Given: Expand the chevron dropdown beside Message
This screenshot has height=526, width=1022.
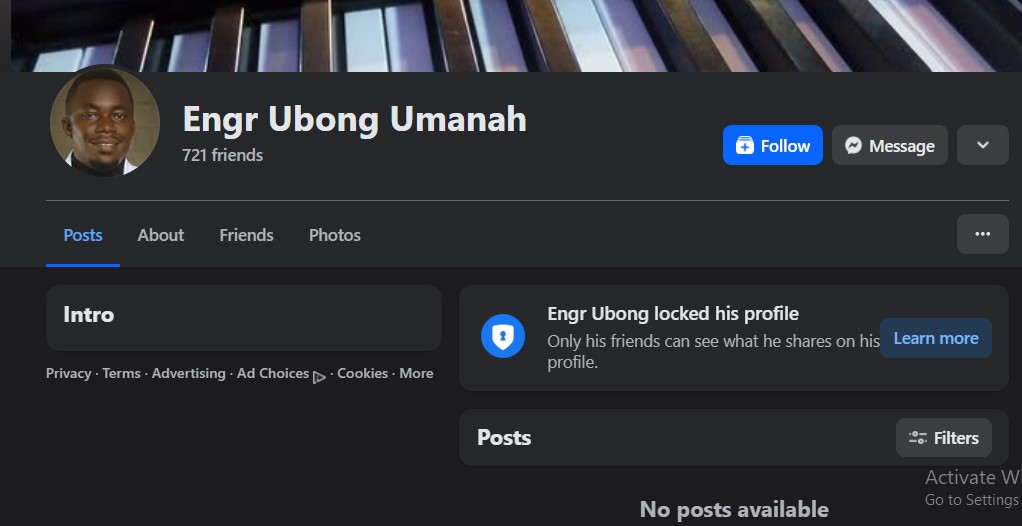Looking at the screenshot, I should click(x=983, y=145).
